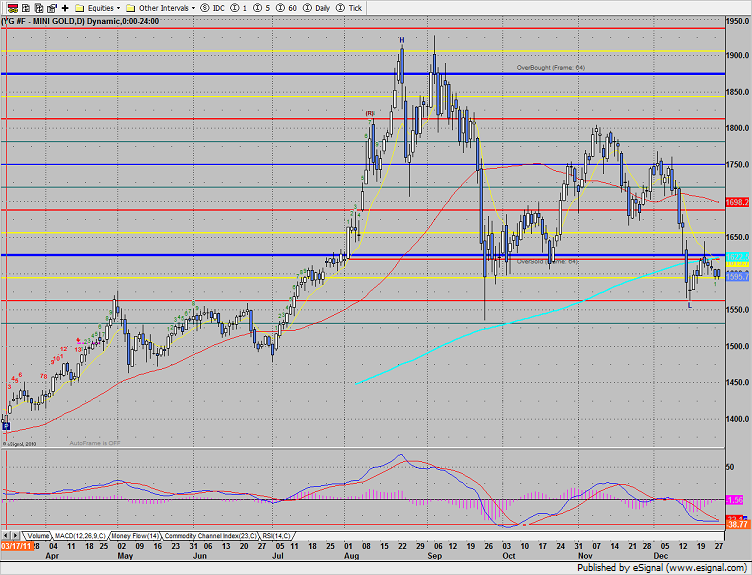This screenshot has height=575, width=752.
Task: Click the blue L low marker on chart
Action: click(x=690, y=305)
